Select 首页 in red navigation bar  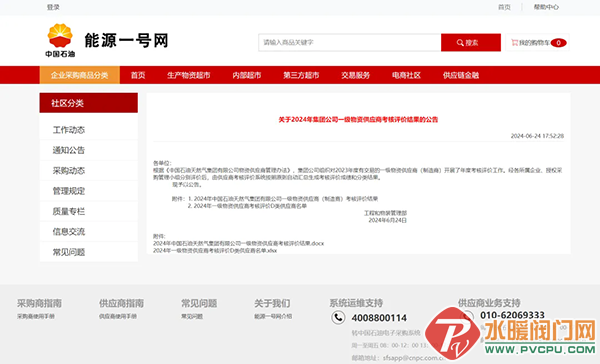(138, 75)
